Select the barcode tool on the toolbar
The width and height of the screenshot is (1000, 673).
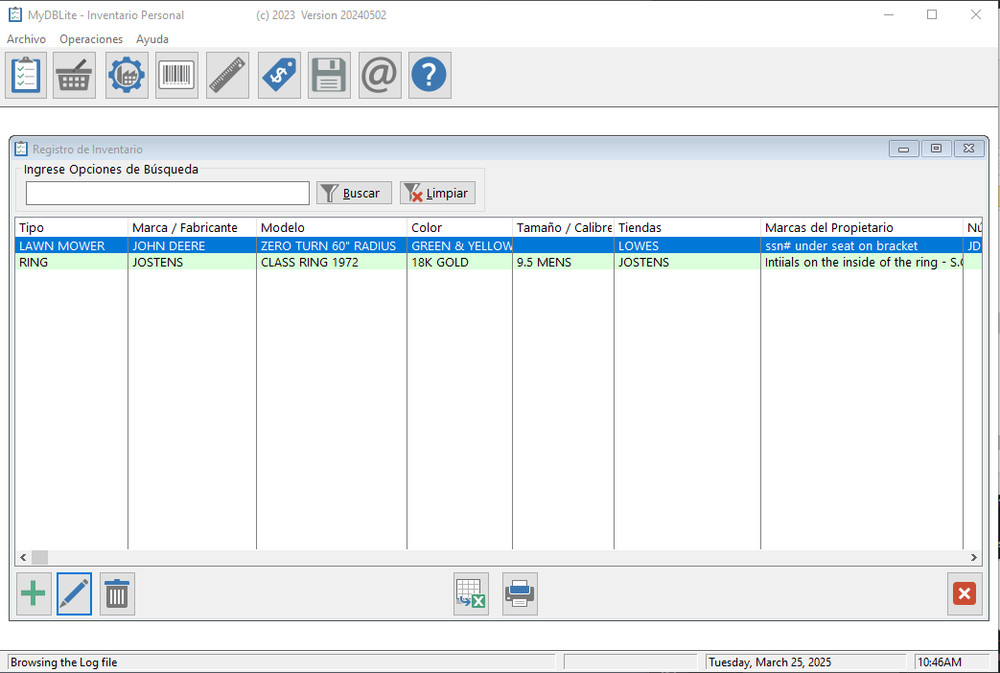click(x=176, y=75)
